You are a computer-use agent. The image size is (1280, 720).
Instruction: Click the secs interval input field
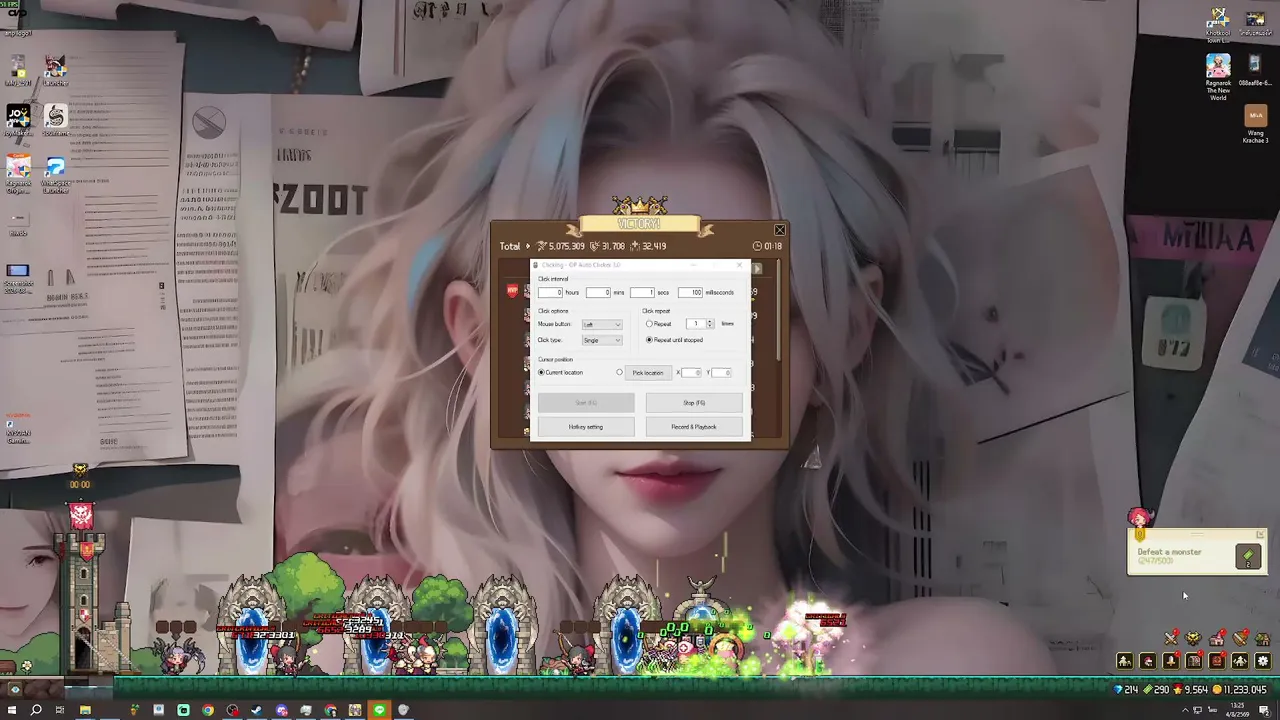(x=642, y=292)
